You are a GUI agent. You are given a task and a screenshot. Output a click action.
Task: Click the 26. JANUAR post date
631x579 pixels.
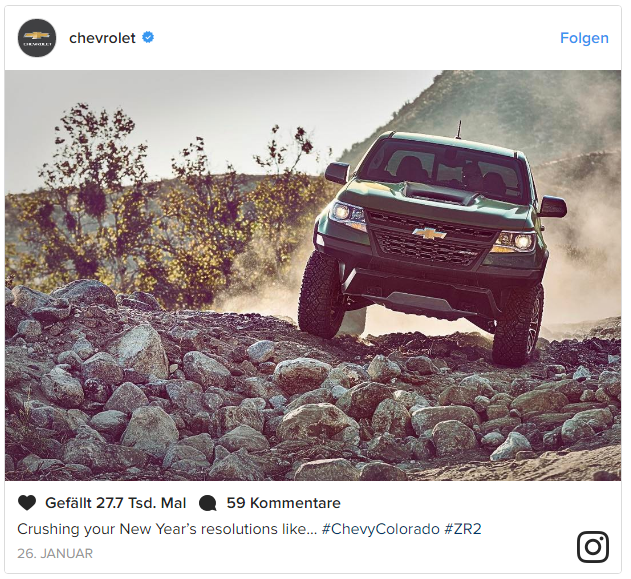55,553
